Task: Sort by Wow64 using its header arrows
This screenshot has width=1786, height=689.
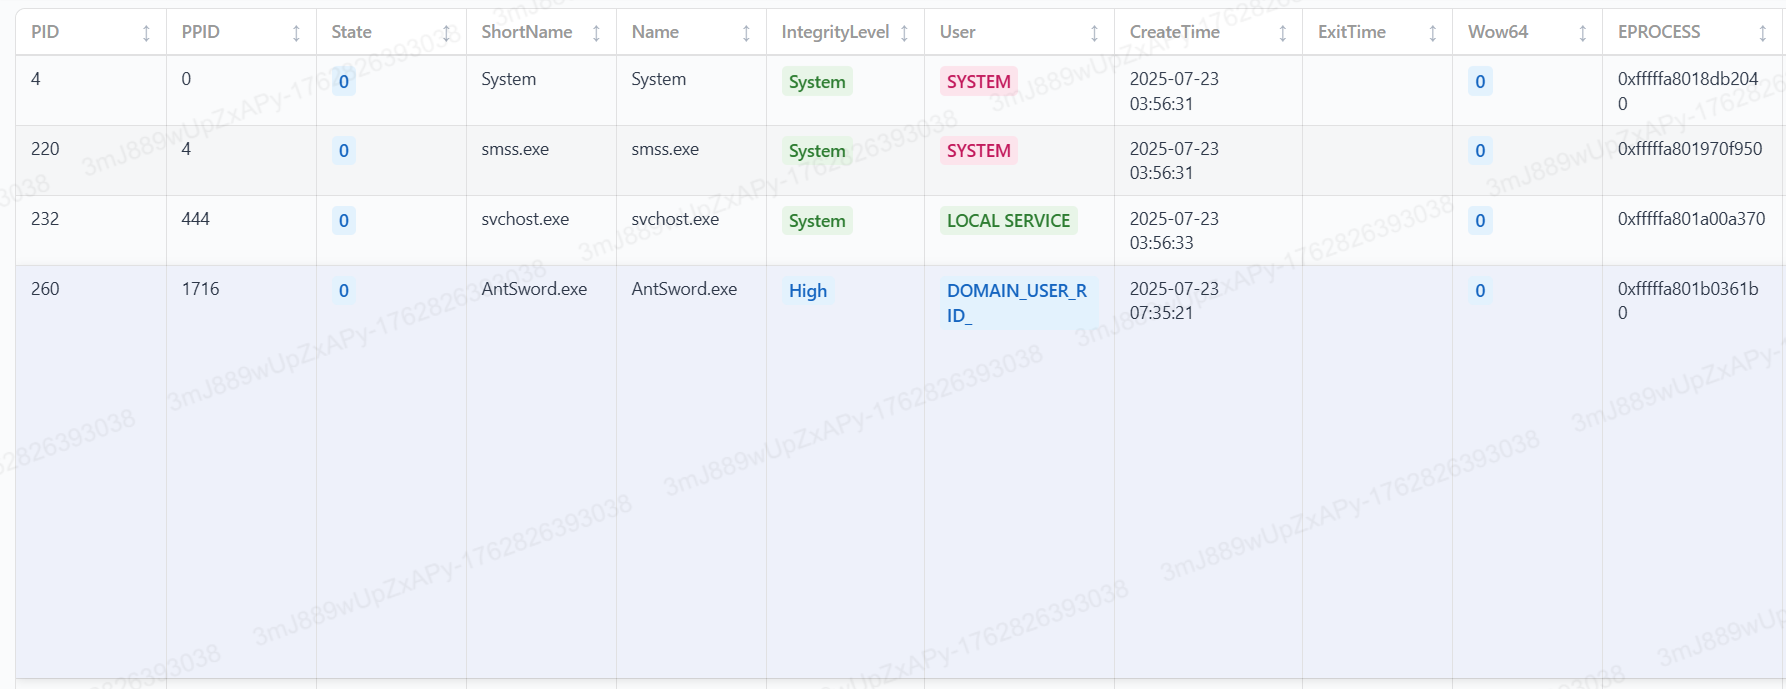Action: click(1582, 33)
